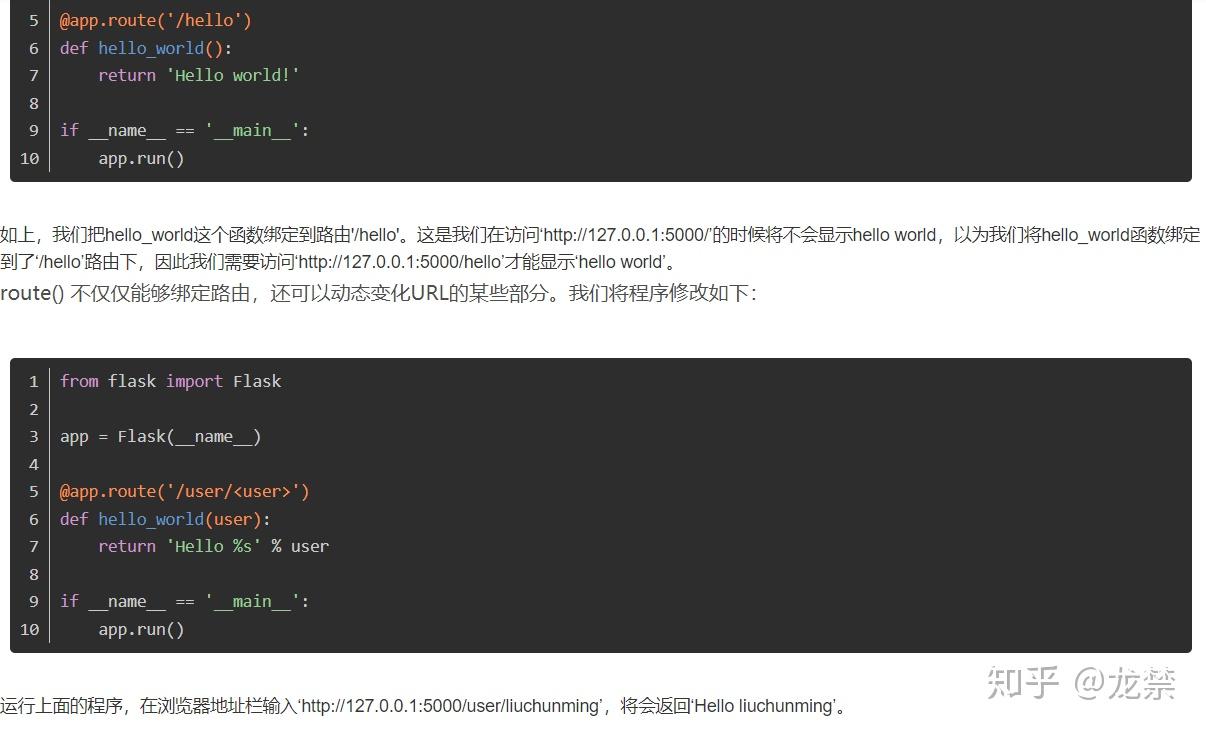
Task: Click line number 10 in the second code block
Action: click(x=29, y=629)
